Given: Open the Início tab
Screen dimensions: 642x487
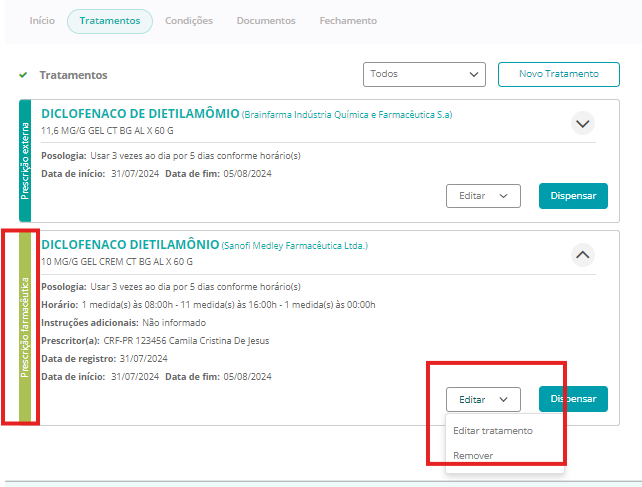Looking at the screenshot, I should (42, 21).
